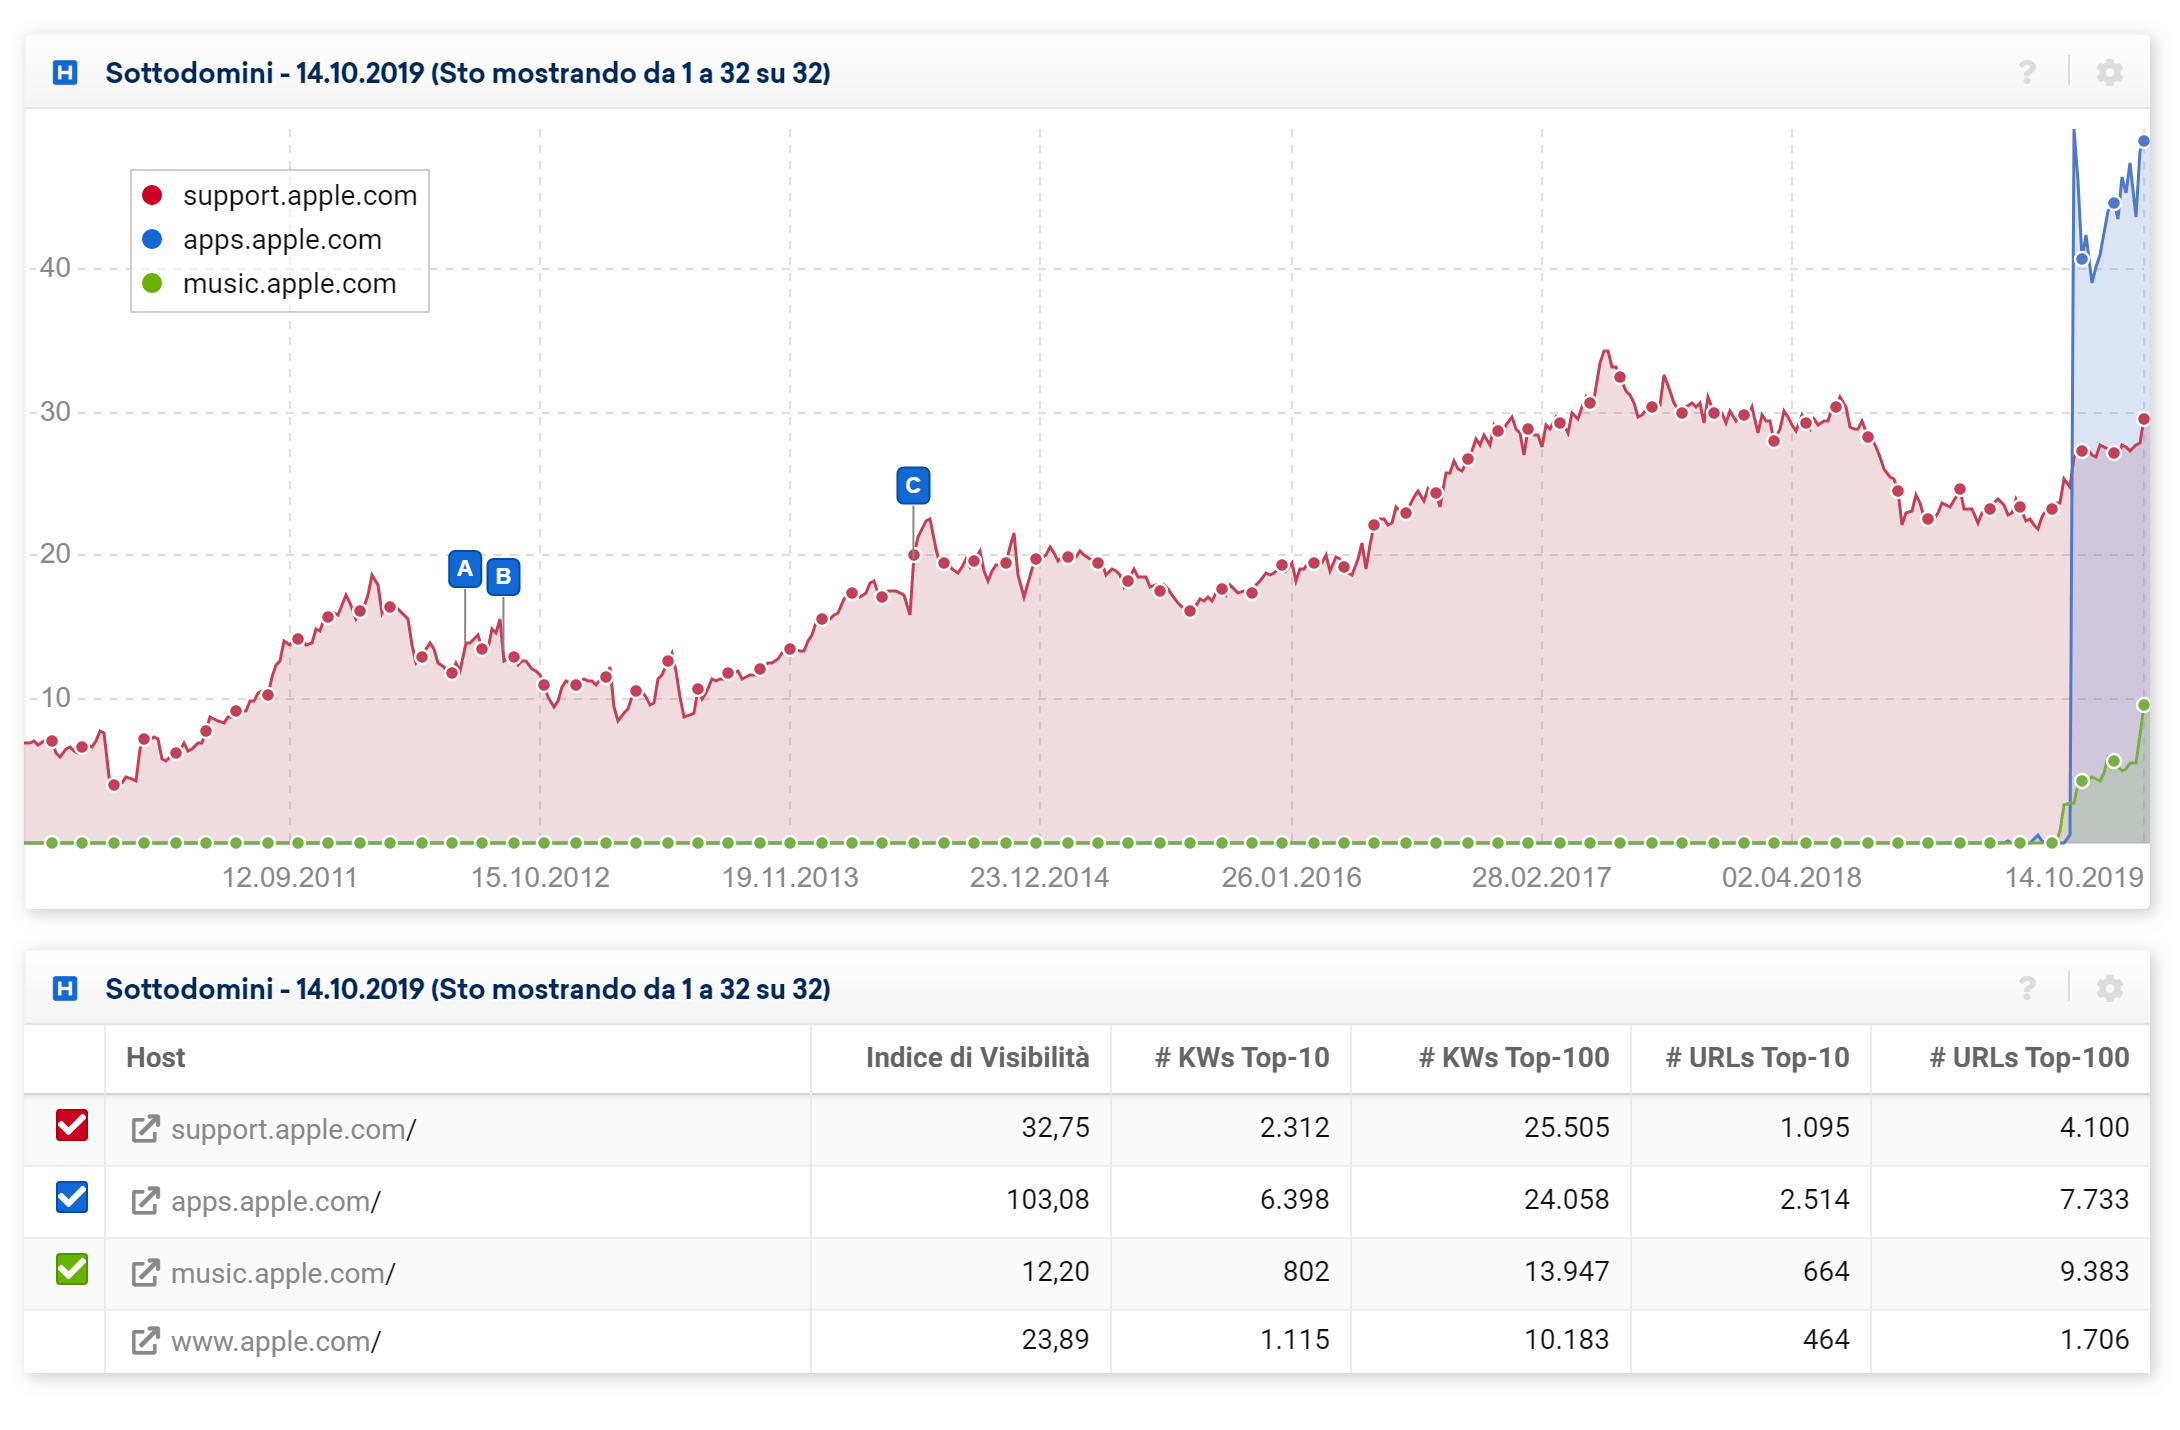The height and width of the screenshot is (1430, 2180).
Task: Click the table title Sottodomini - 14.10.2019
Action: coord(468,989)
